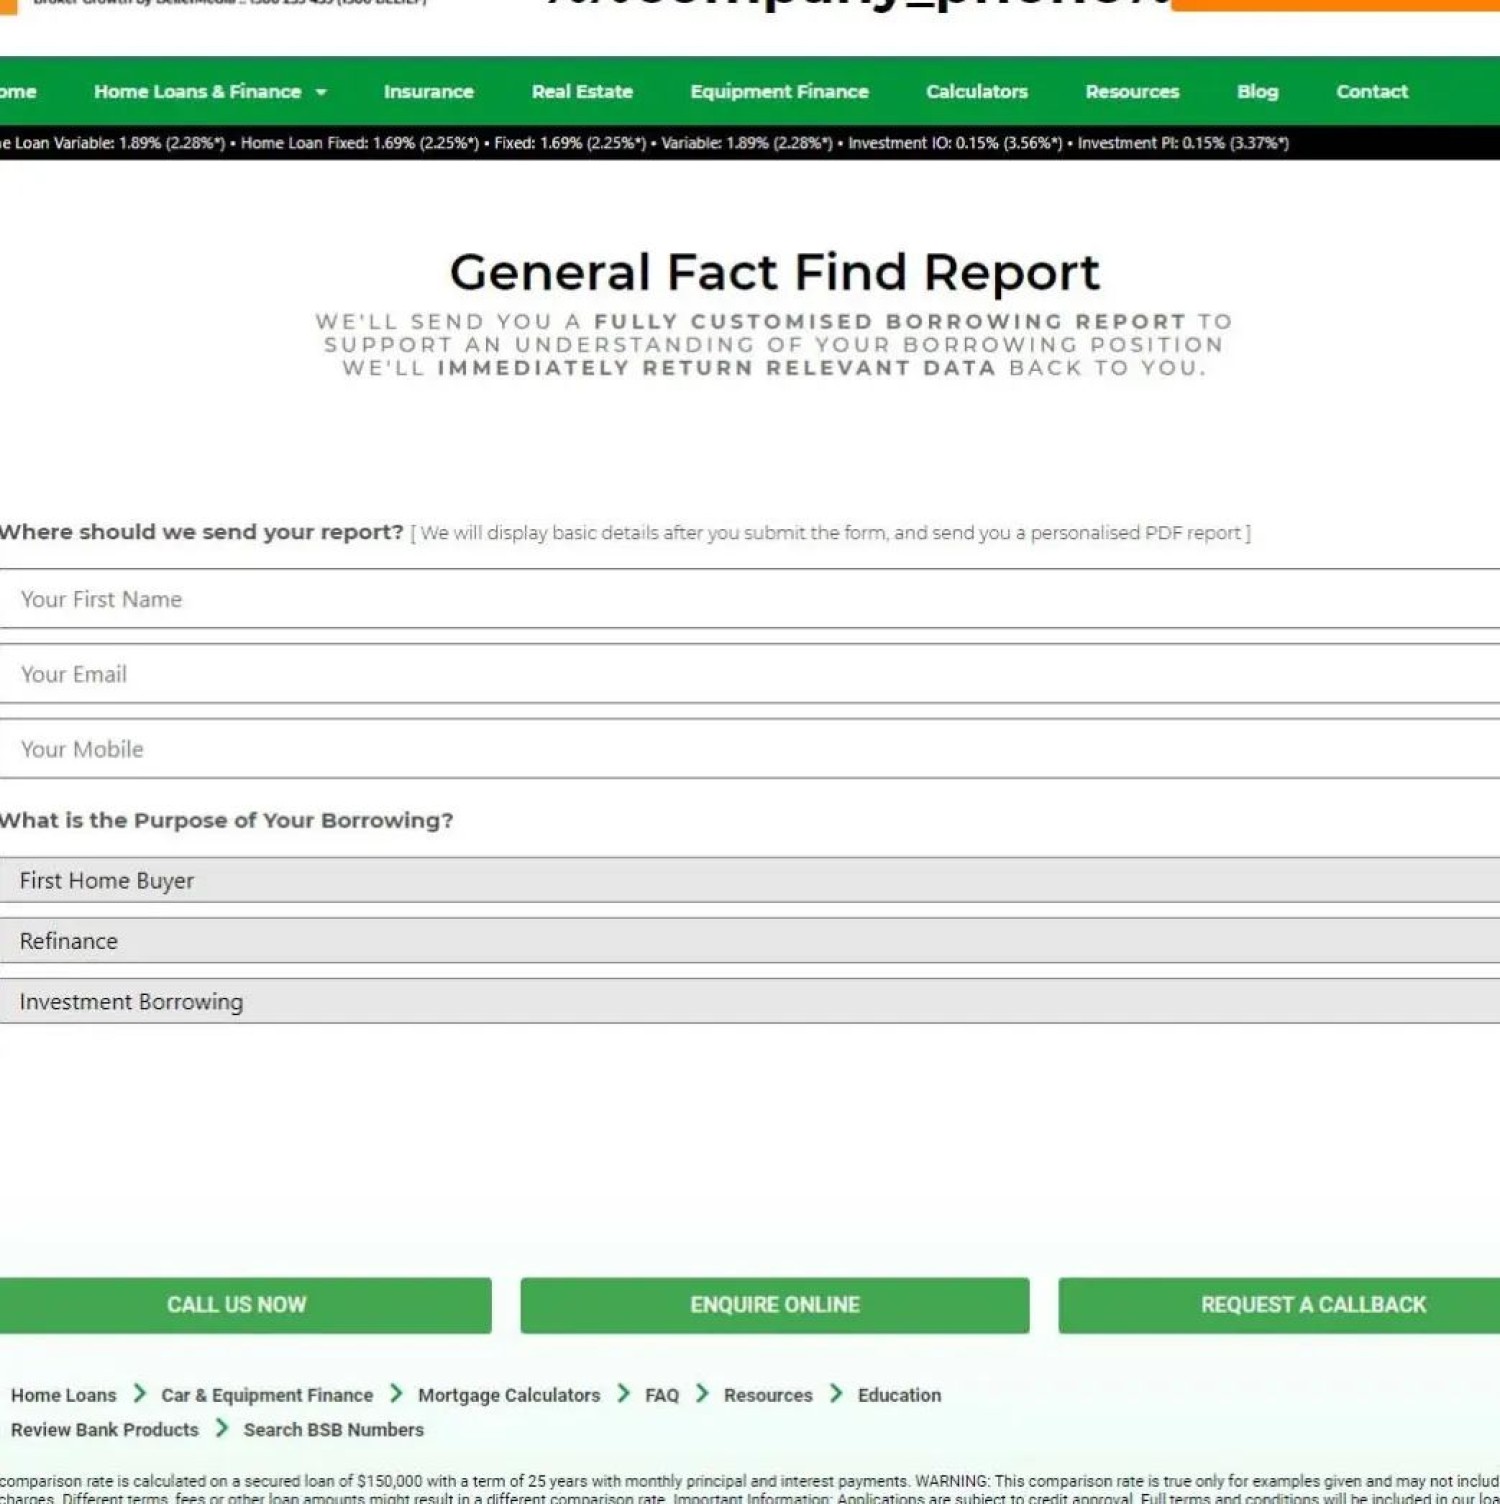Viewport: 1500px width, 1504px height.
Task: Choose the Refinance borrowing purpose
Action: [x=750, y=941]
